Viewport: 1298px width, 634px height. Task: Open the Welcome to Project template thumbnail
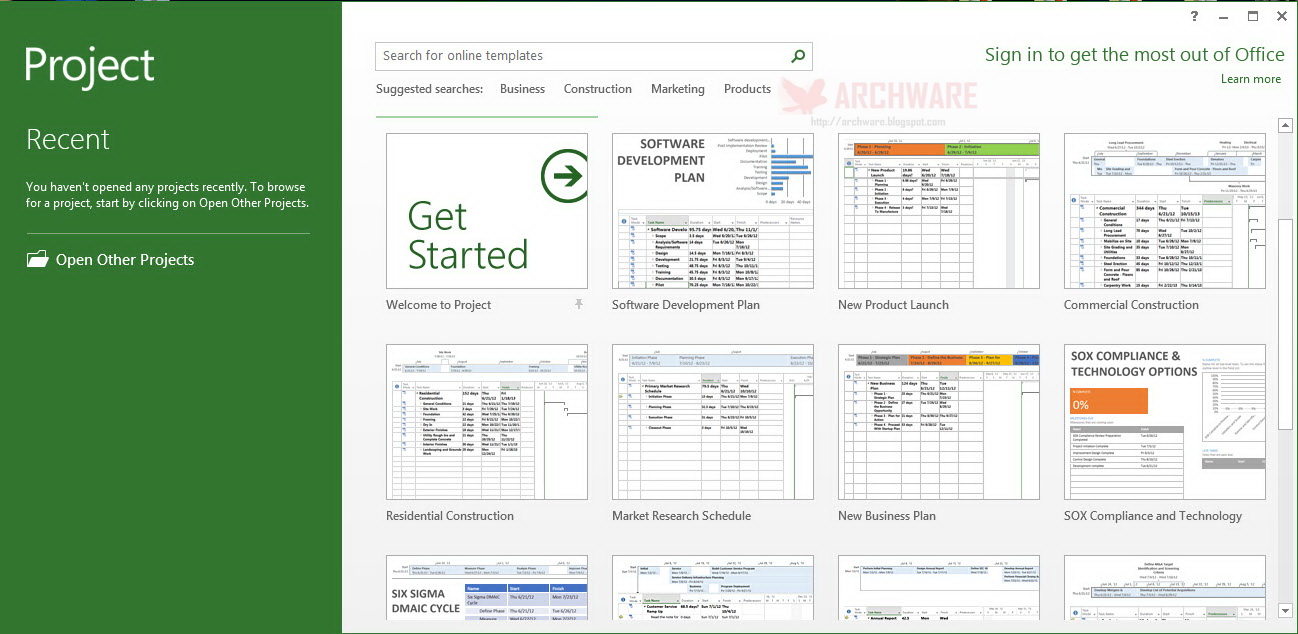coord(487,211)
